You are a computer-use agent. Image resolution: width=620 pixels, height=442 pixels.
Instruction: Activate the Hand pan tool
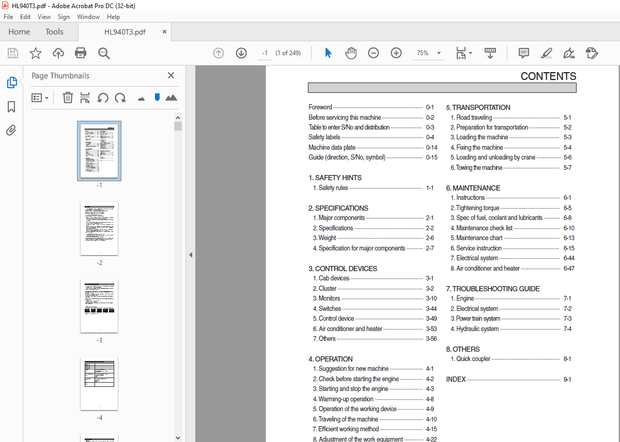tap(351, 53)
